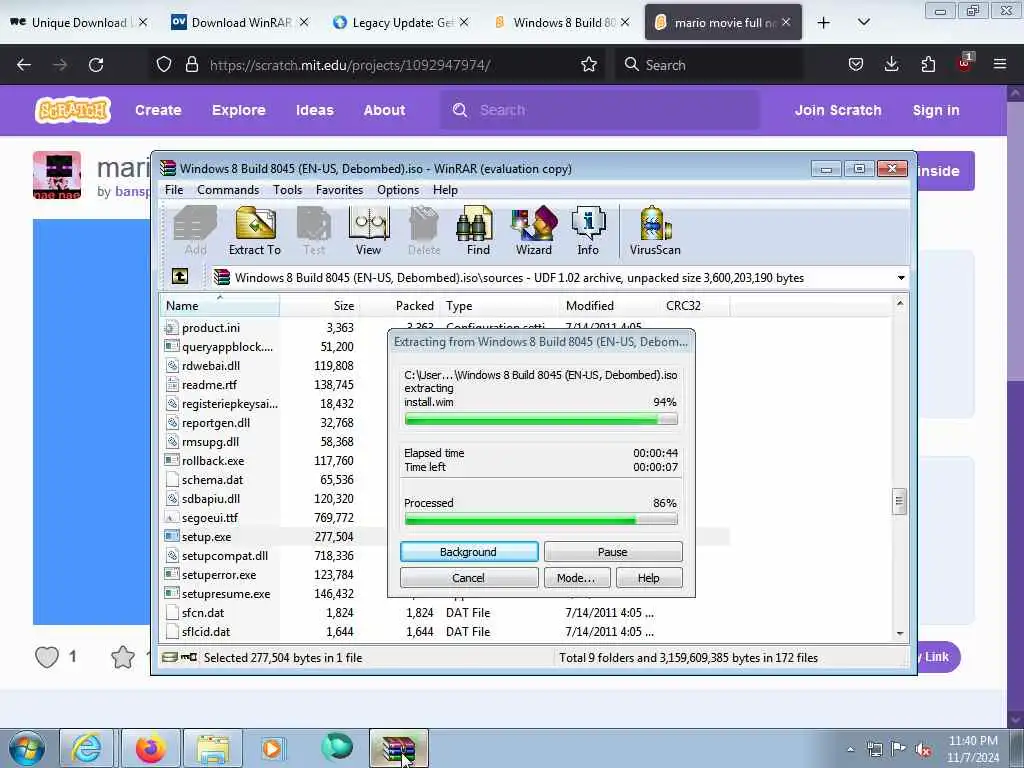
Task: Open the Firefox extensions puzzle icon
Action: coord(928,64)
